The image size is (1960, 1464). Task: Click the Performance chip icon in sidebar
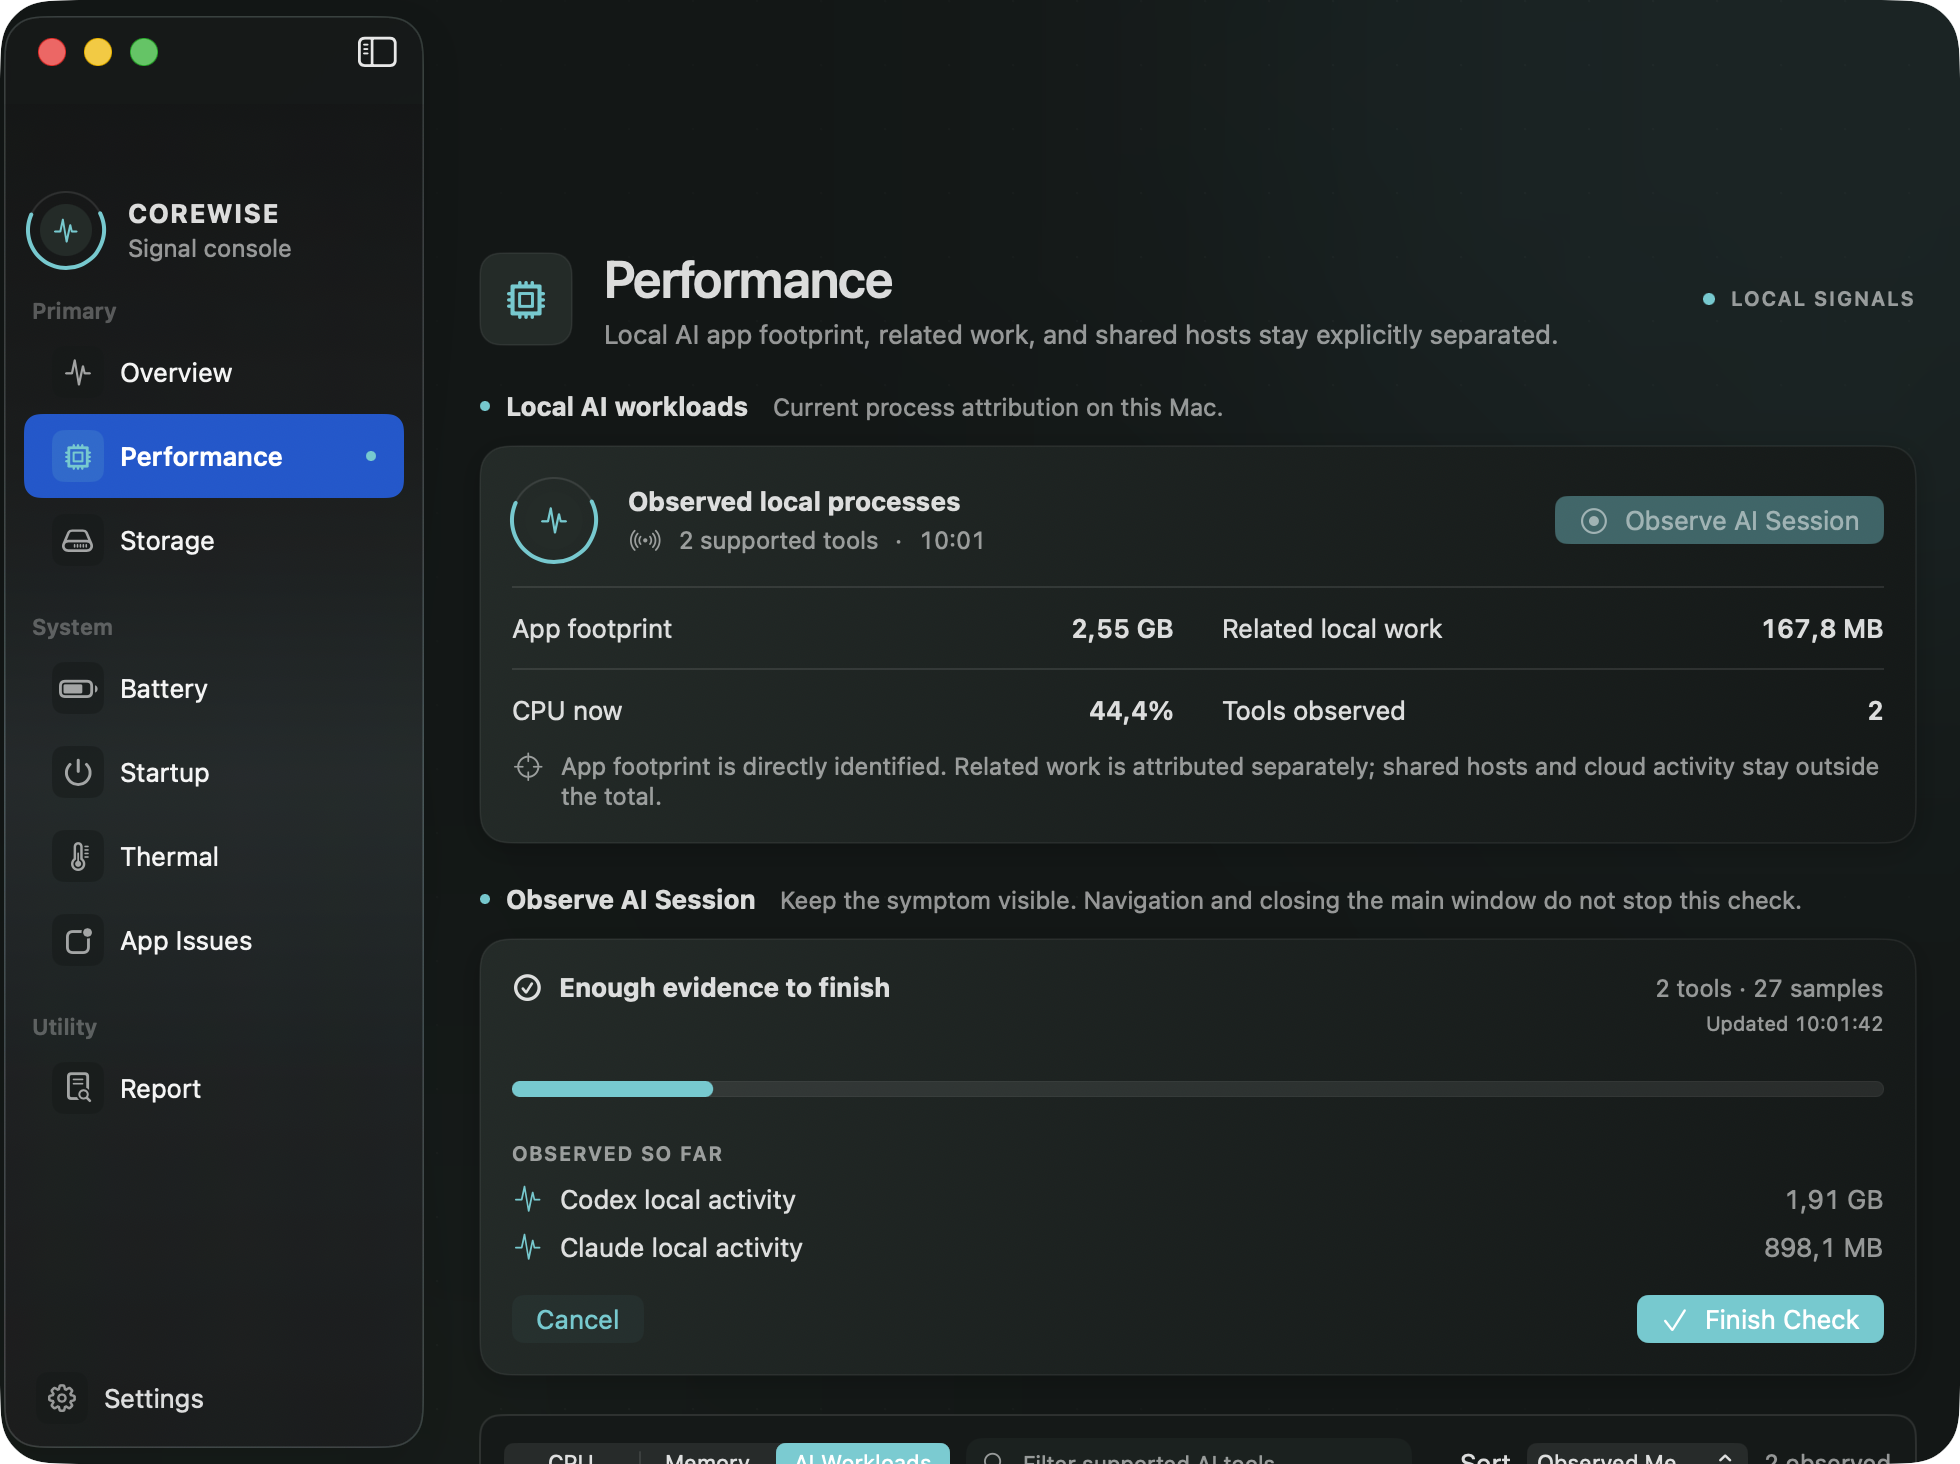pyautogui.click(x=78, y=457)
